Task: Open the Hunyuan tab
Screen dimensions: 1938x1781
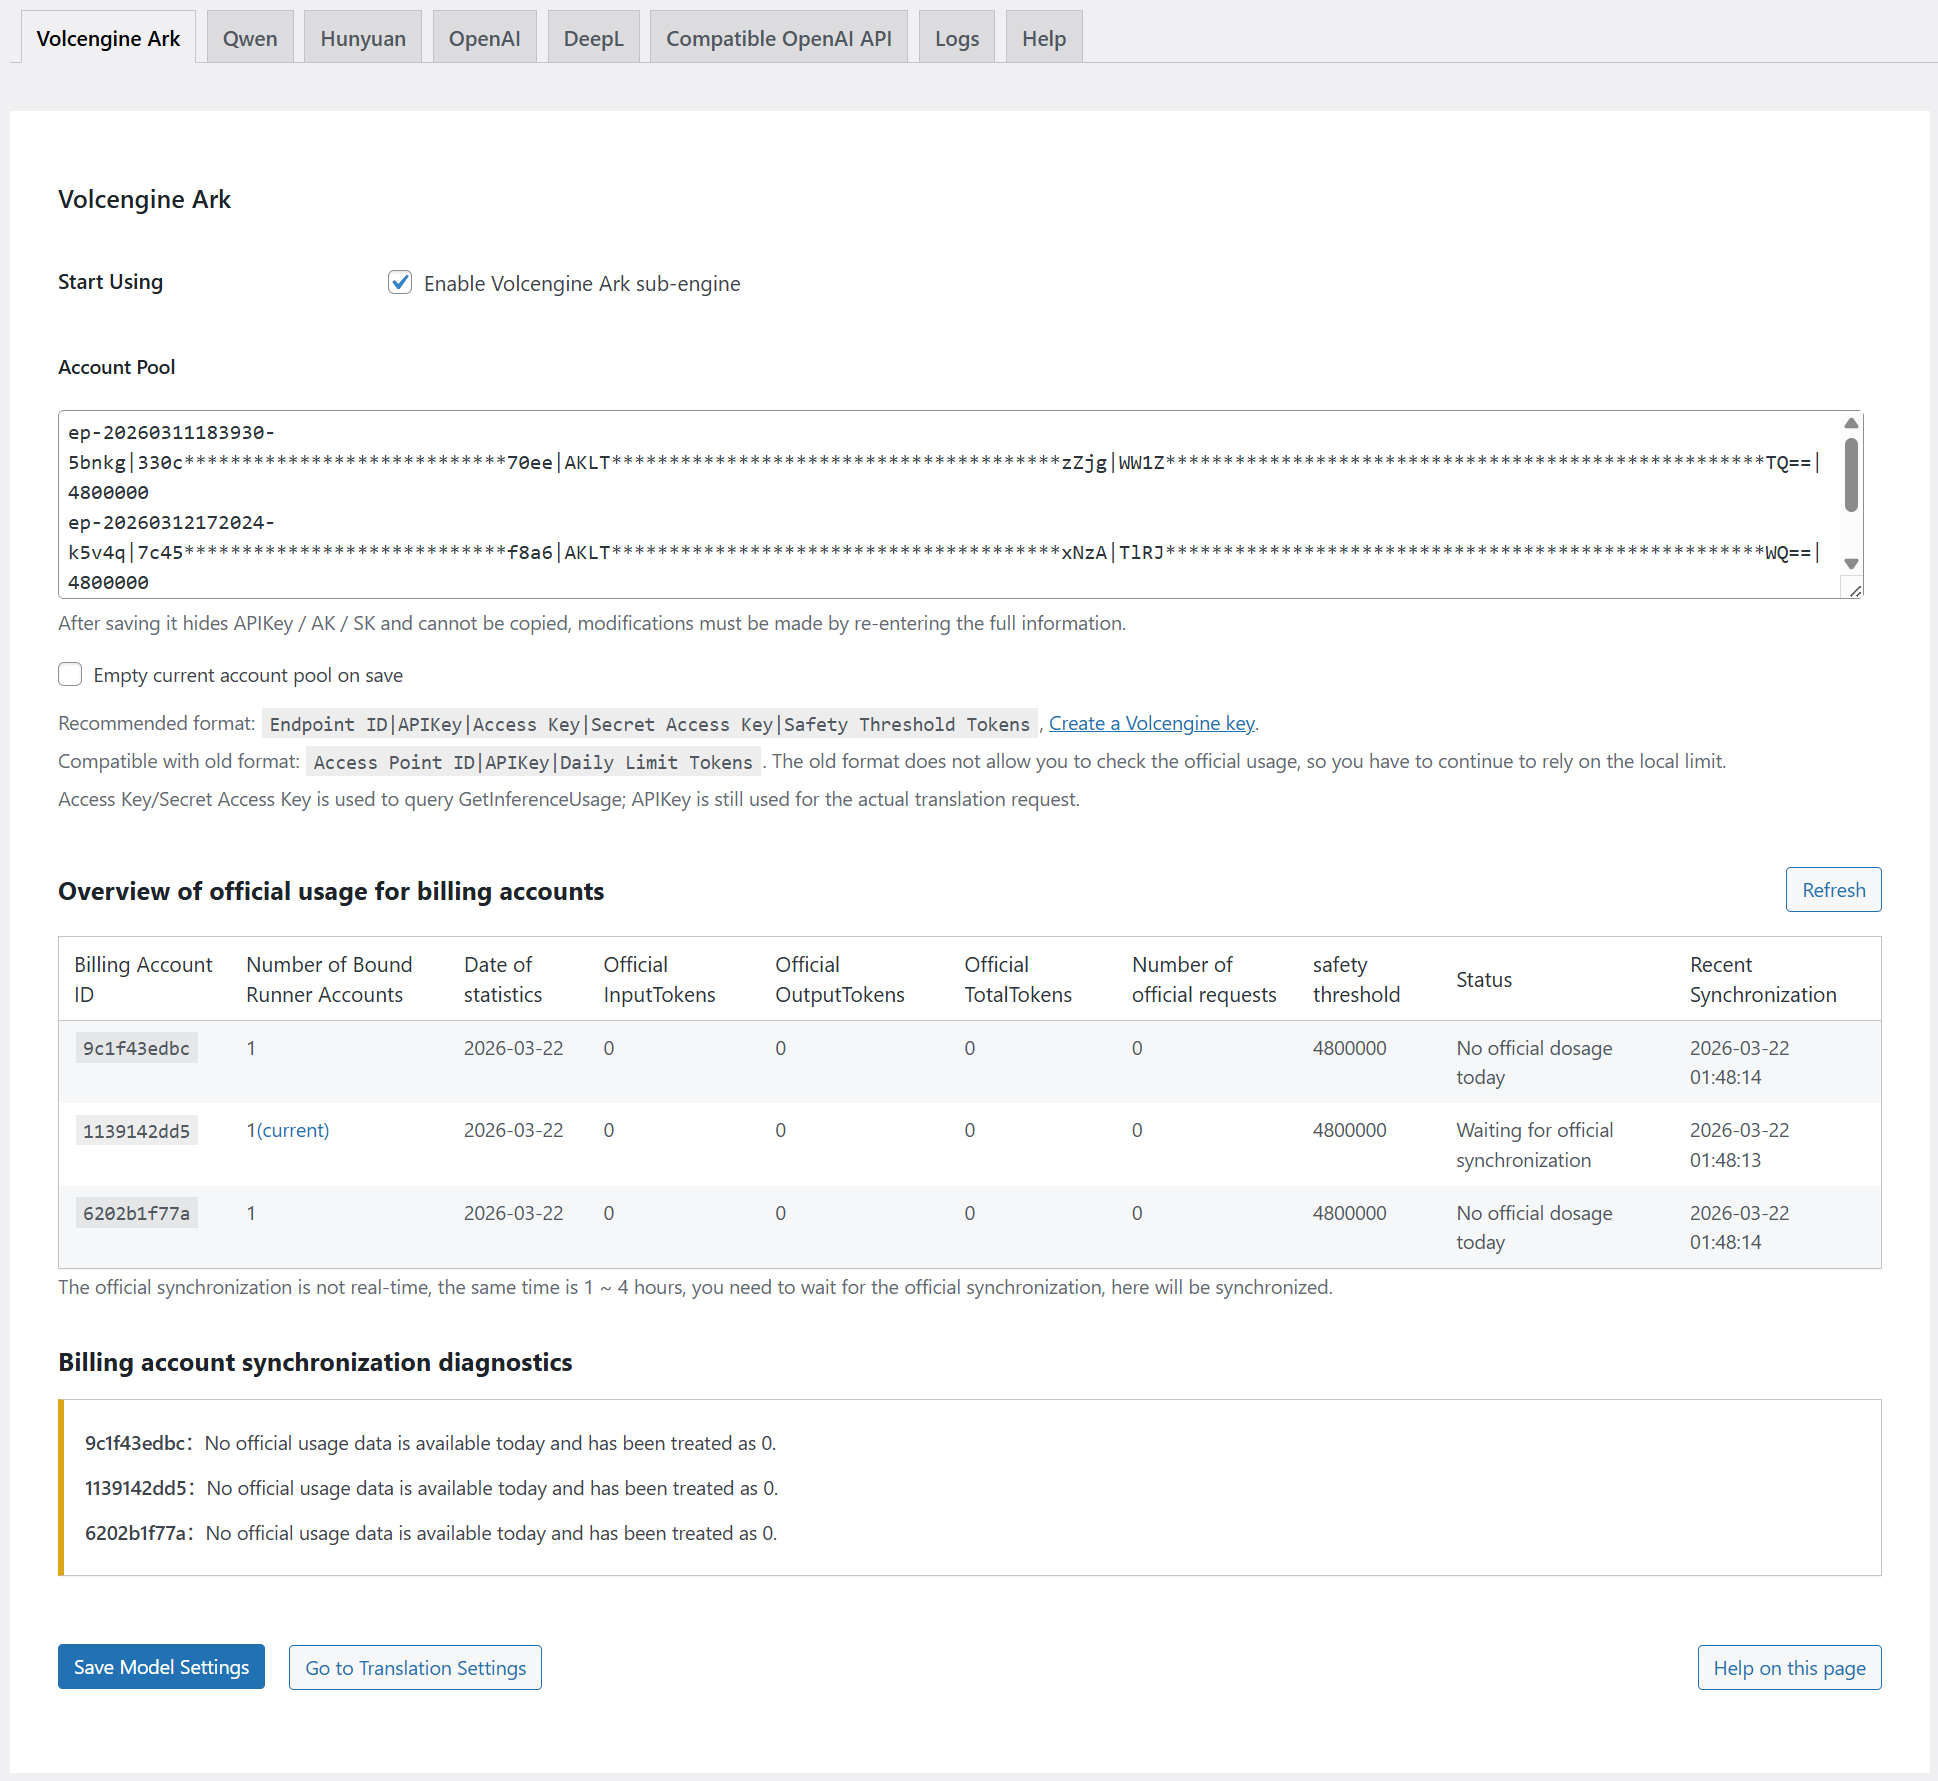Action: point(363,38)
